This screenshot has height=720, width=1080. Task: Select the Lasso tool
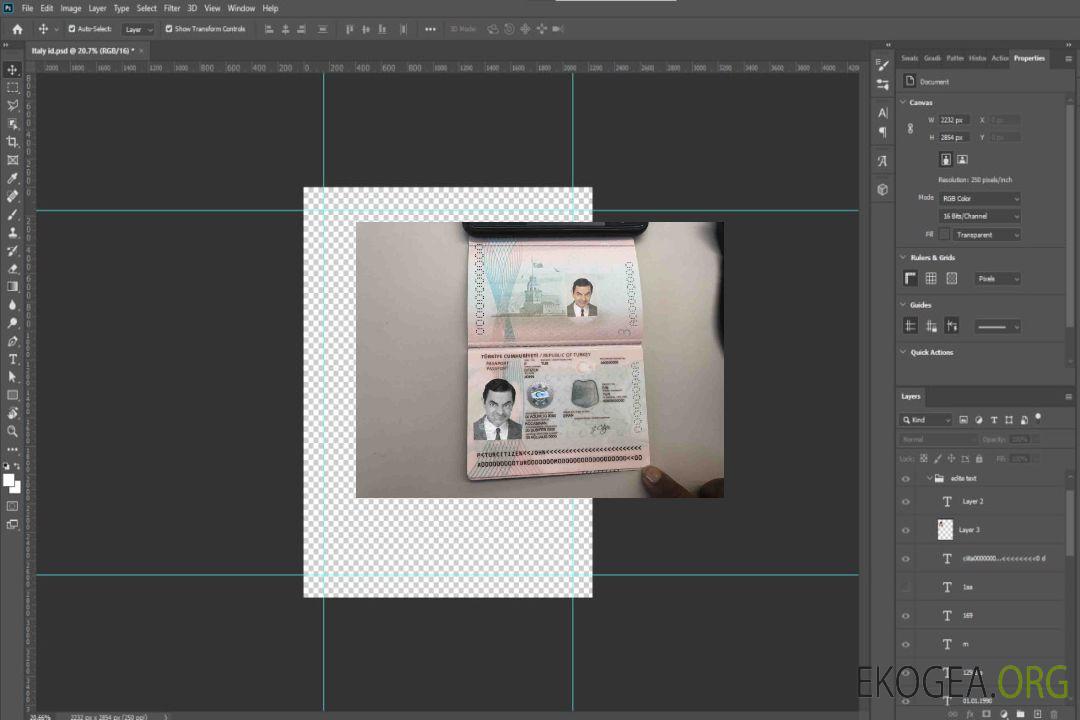click(x=12, y=105)
